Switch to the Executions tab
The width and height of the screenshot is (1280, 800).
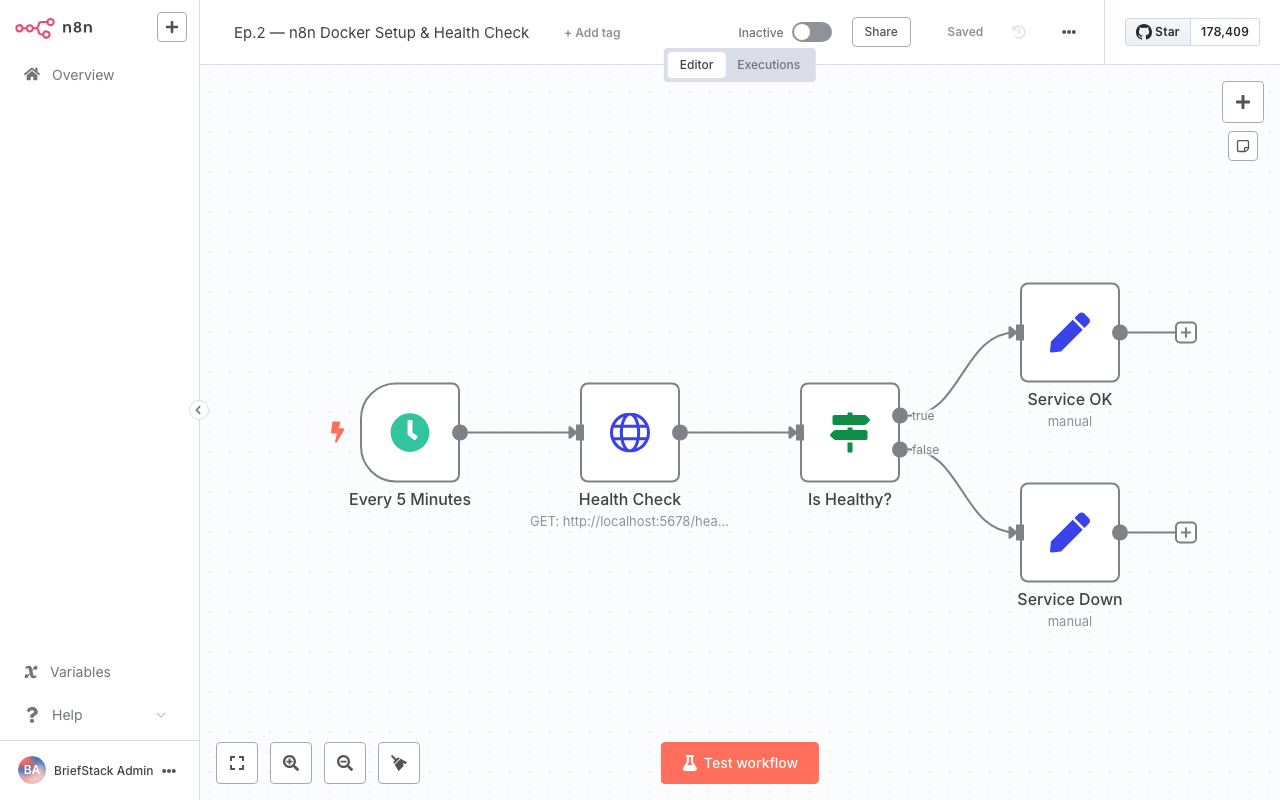point(768,64)
